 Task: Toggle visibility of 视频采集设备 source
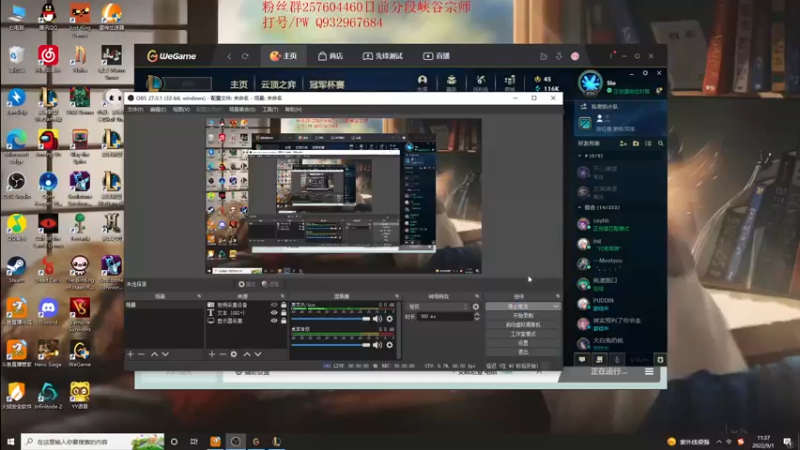pyautogui.click(x=274, y=305)
